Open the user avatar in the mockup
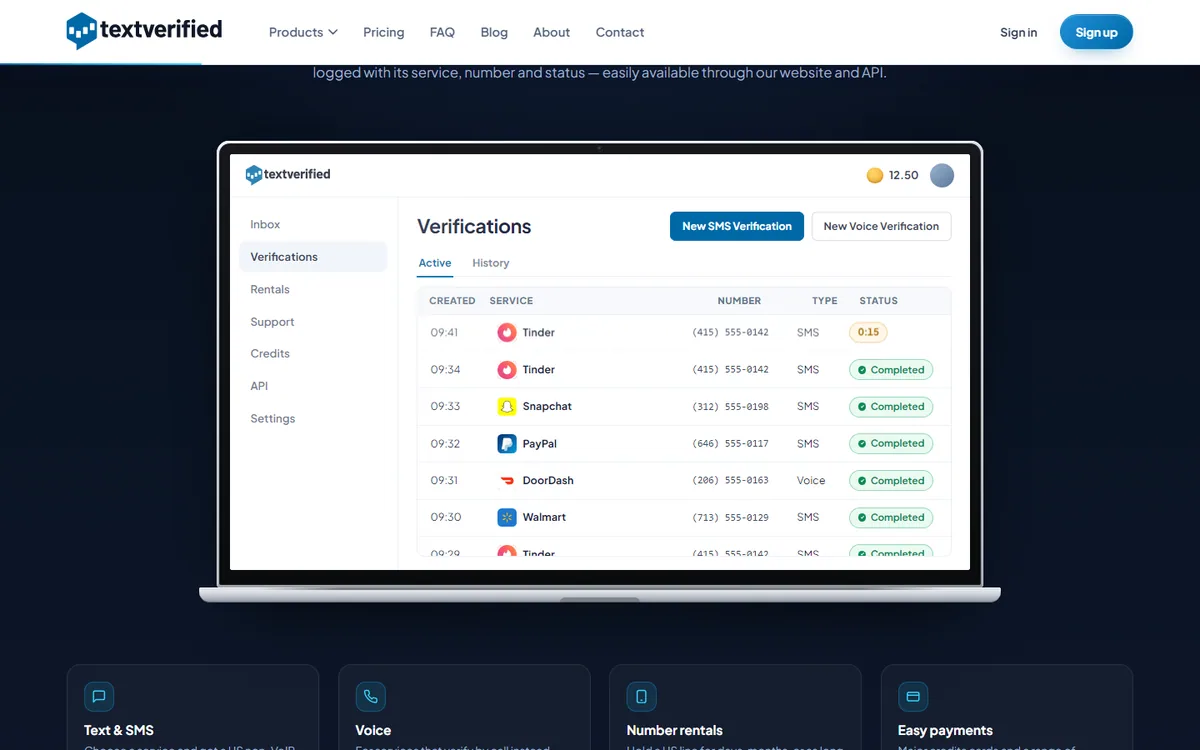1200x750 pixels. tap(942, 175)
